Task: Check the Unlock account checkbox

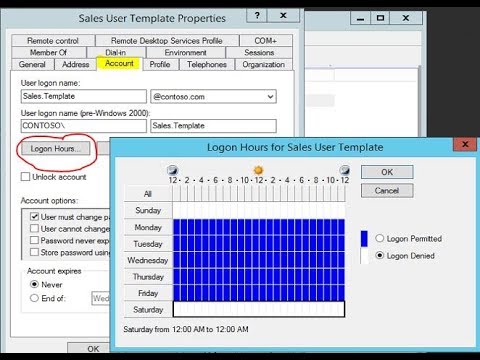Action: pos(25,177)
